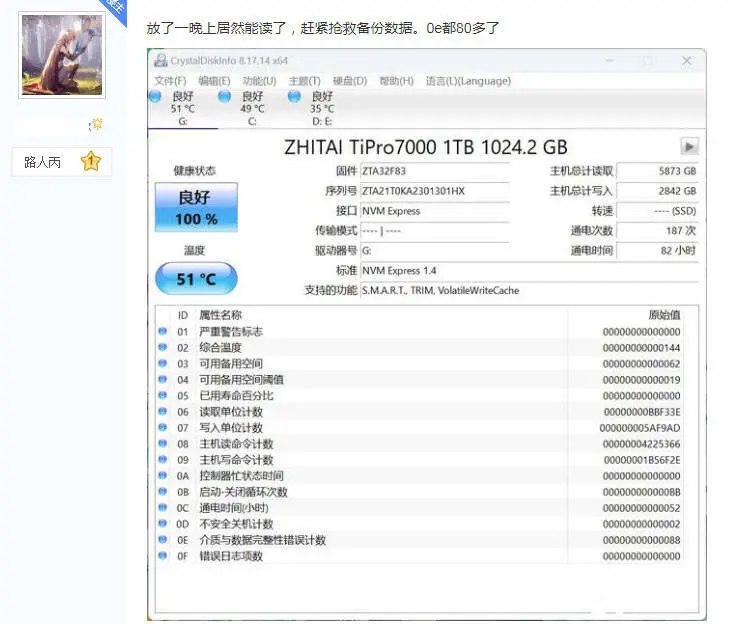
Task: Select row 0E 介质与数据完整性错误计数
Action: tap(419, 540)
